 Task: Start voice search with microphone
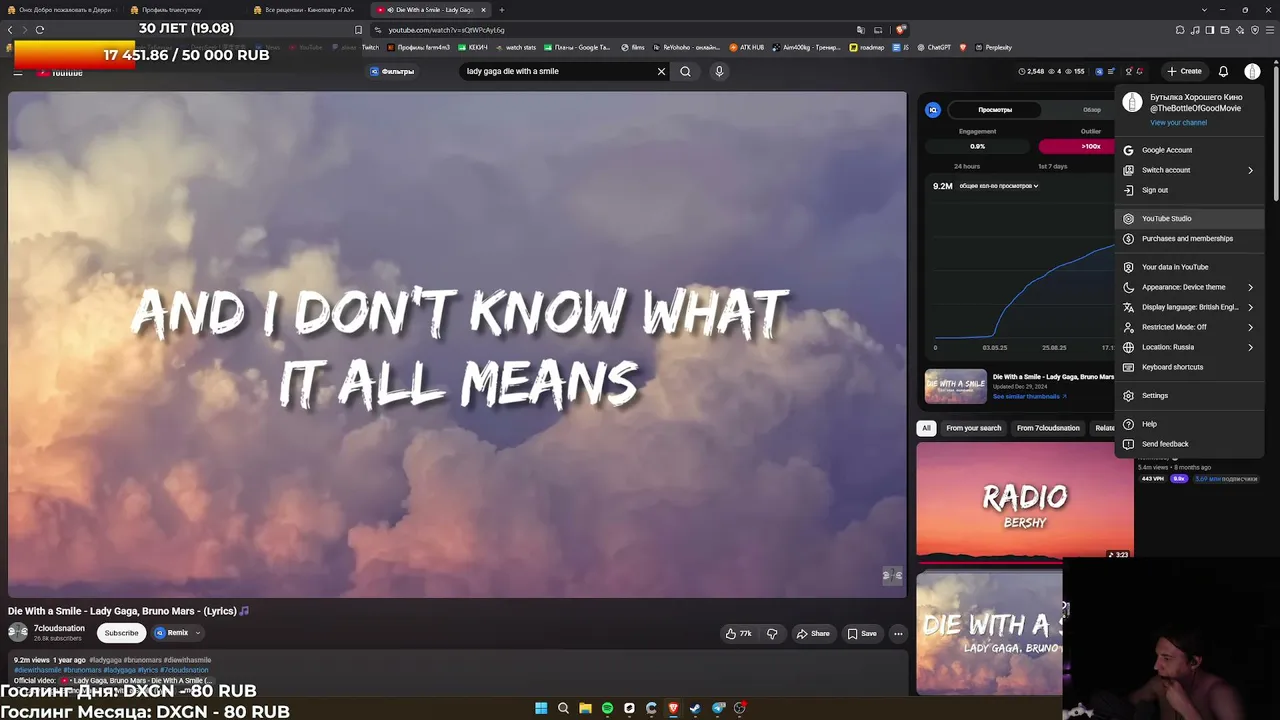[x=718, y=71]
